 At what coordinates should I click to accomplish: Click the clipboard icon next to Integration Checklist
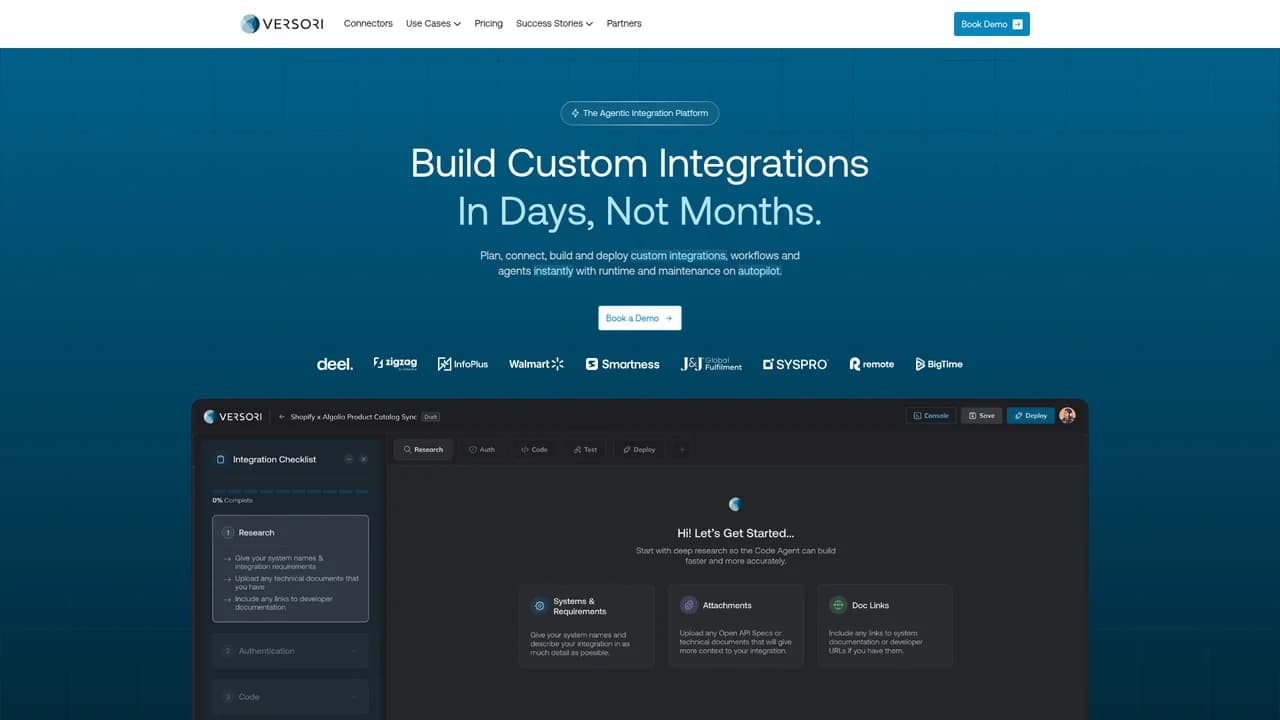point(221,460)
